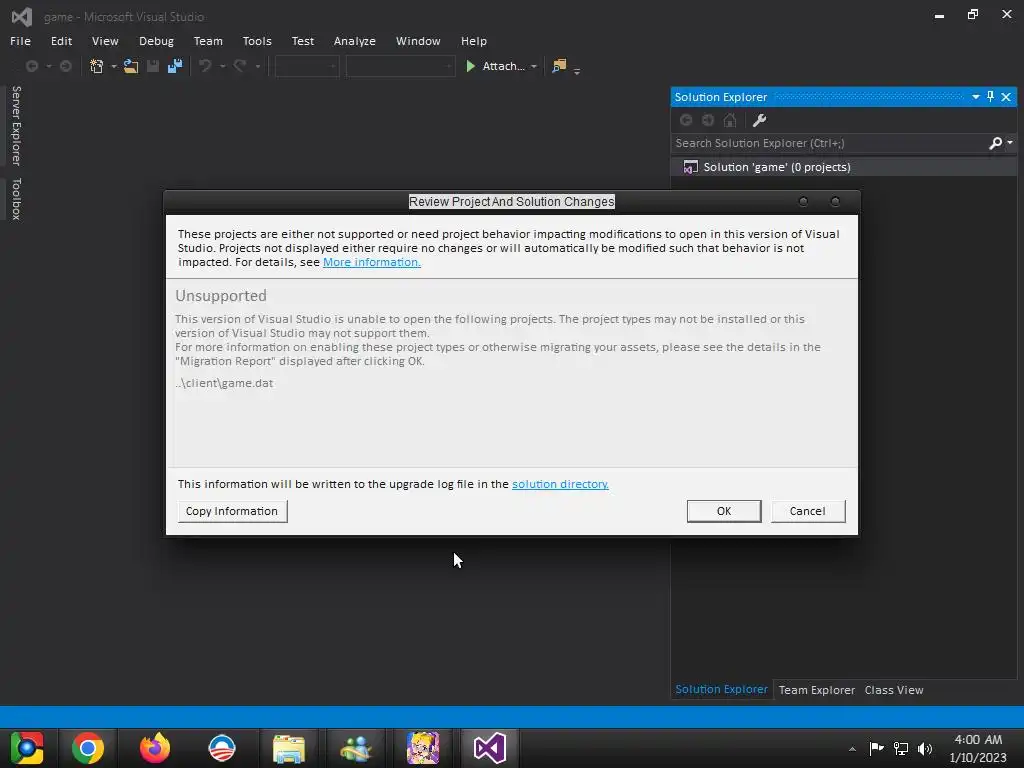Open the Solution Platforms combo box
This screenshot has width=1024, height=768.
400,66
